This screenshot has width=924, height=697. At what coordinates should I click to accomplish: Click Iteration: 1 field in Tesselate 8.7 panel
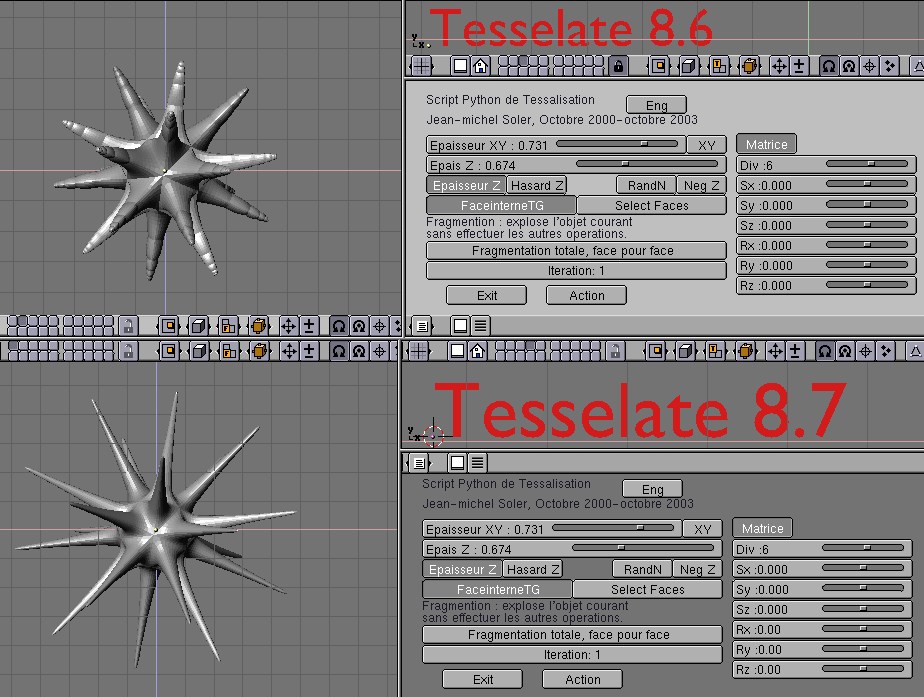(x=572, y=655)
